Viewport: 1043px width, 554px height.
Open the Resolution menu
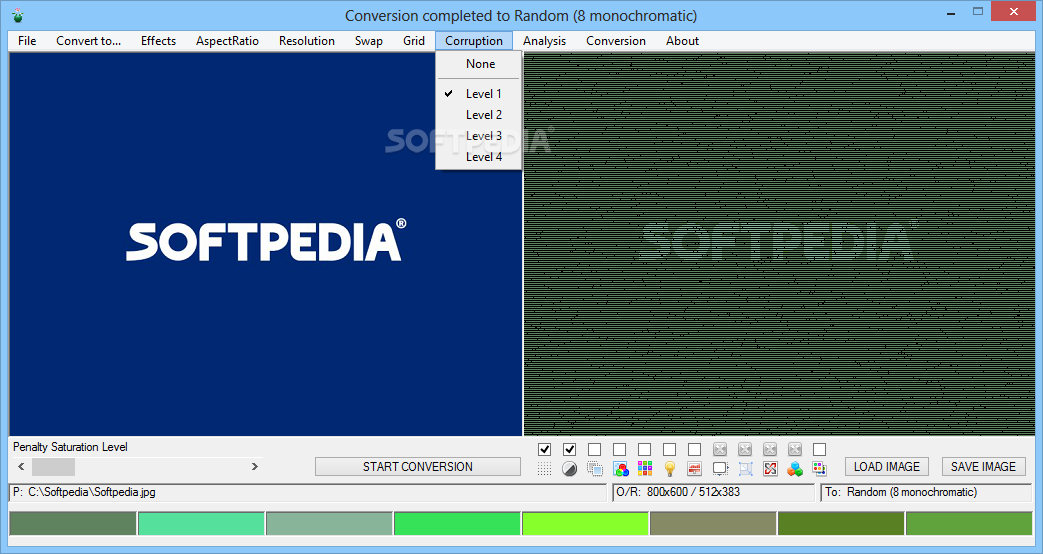(x=307, y=41)
